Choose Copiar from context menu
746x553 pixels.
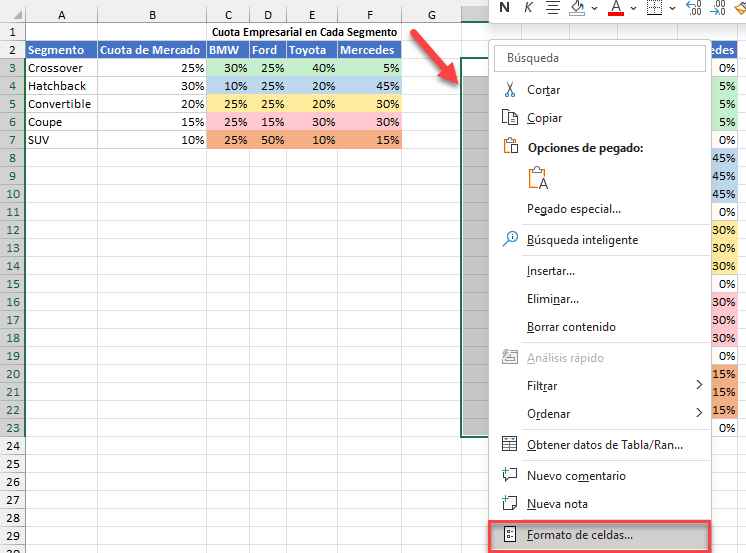pos(599,118)
